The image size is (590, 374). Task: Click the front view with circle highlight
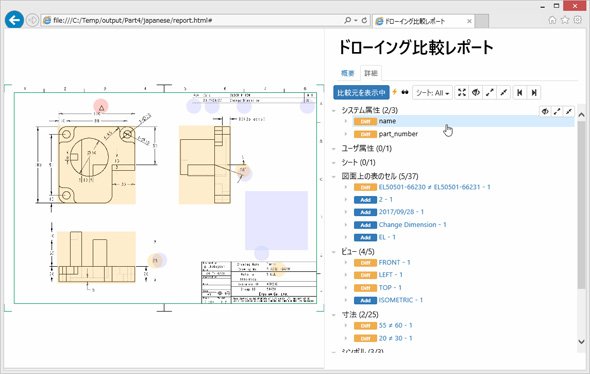click(x=97, y=165)
